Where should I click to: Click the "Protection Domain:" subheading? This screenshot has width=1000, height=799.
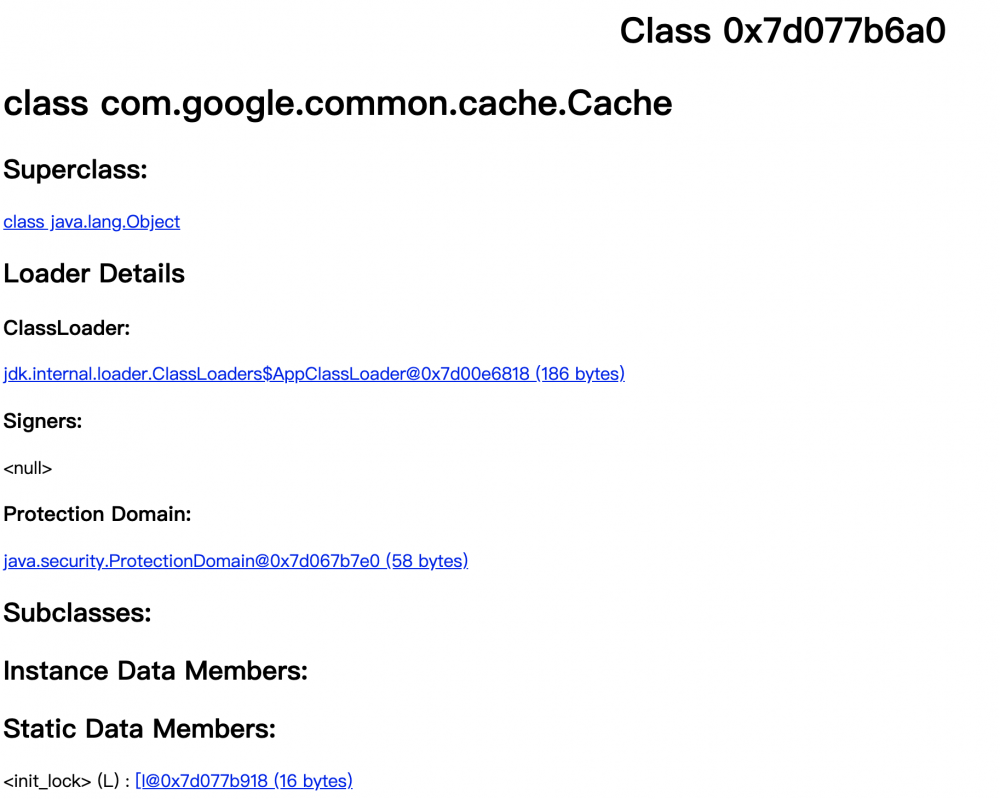(x=97, y=515)
